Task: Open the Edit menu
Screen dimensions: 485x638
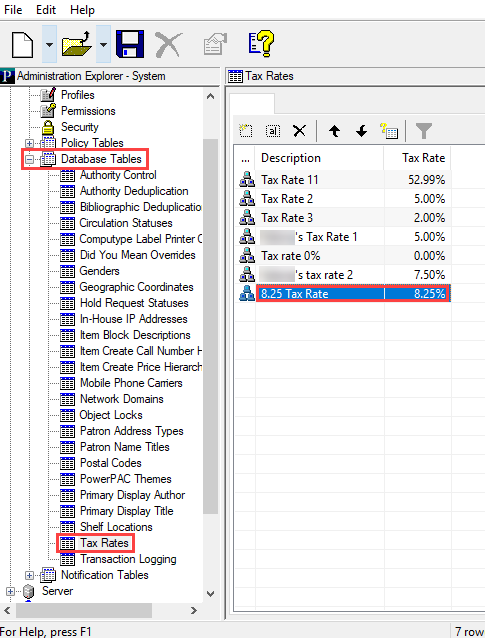Action: (x=46, y=9)
